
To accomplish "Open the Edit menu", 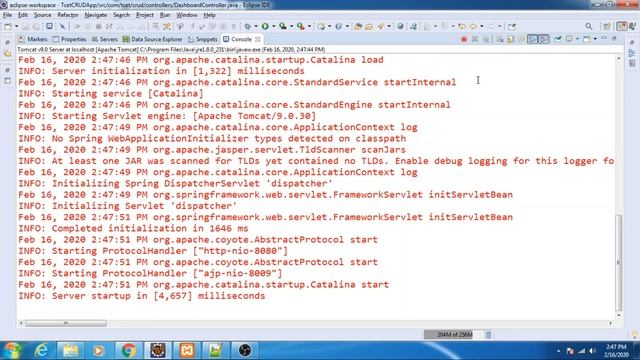I will tap(23, 15).
